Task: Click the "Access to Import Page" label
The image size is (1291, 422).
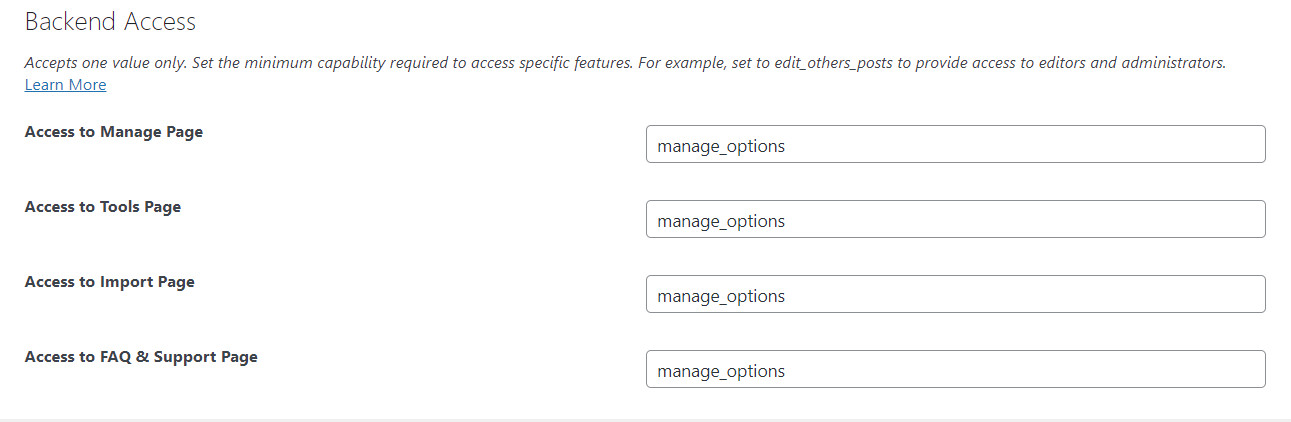Action: [110, 282]
